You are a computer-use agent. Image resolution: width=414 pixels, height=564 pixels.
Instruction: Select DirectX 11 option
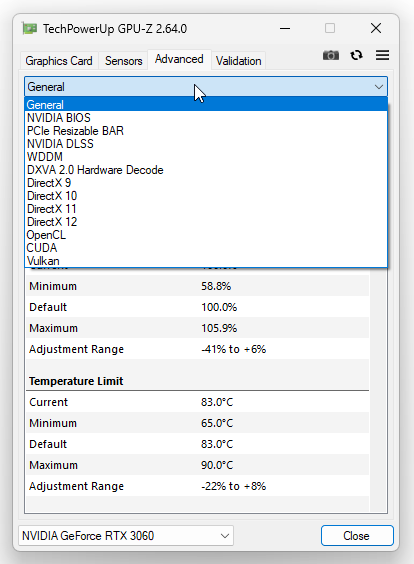pyautogui.click(x=206, y=209)
